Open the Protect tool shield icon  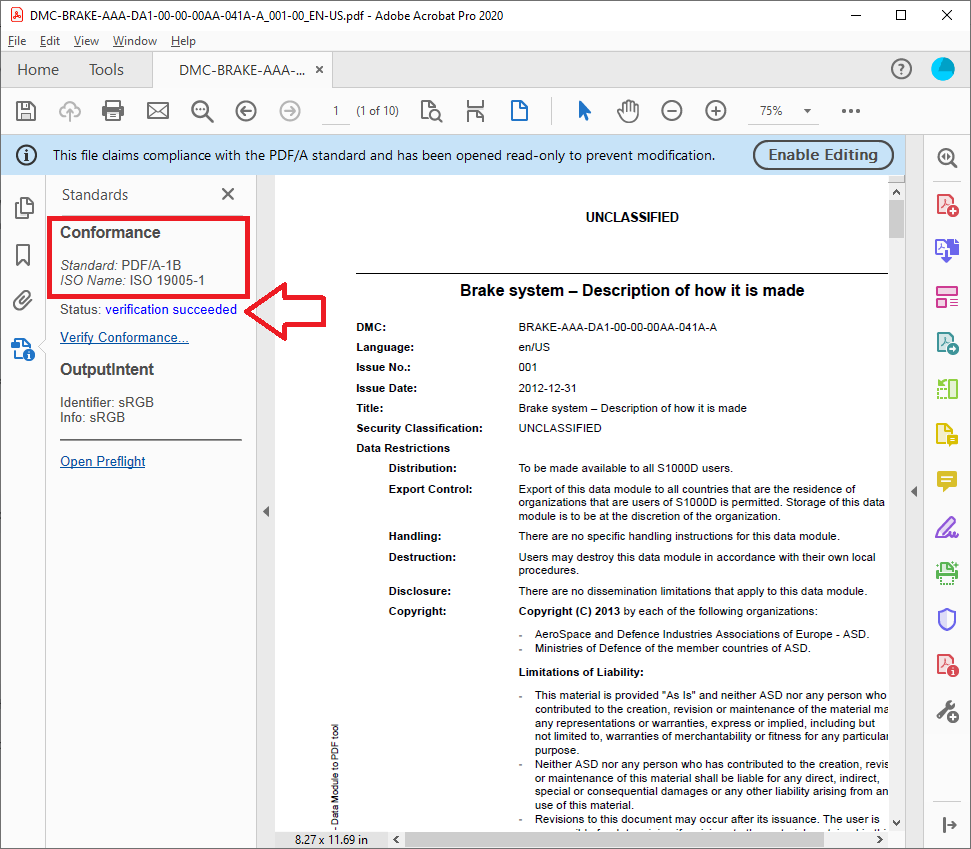[946, 619]
